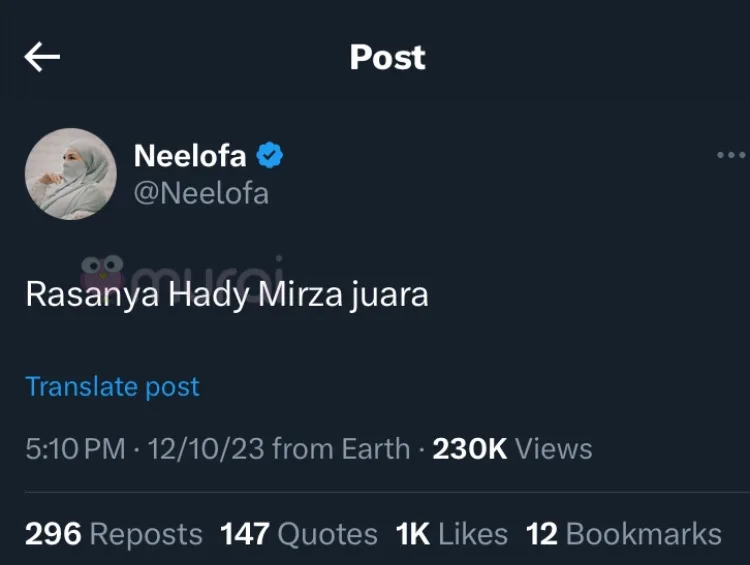This screenshot has height=565, width=750.
Task: Translate post into another language
Action: point(112,387)
